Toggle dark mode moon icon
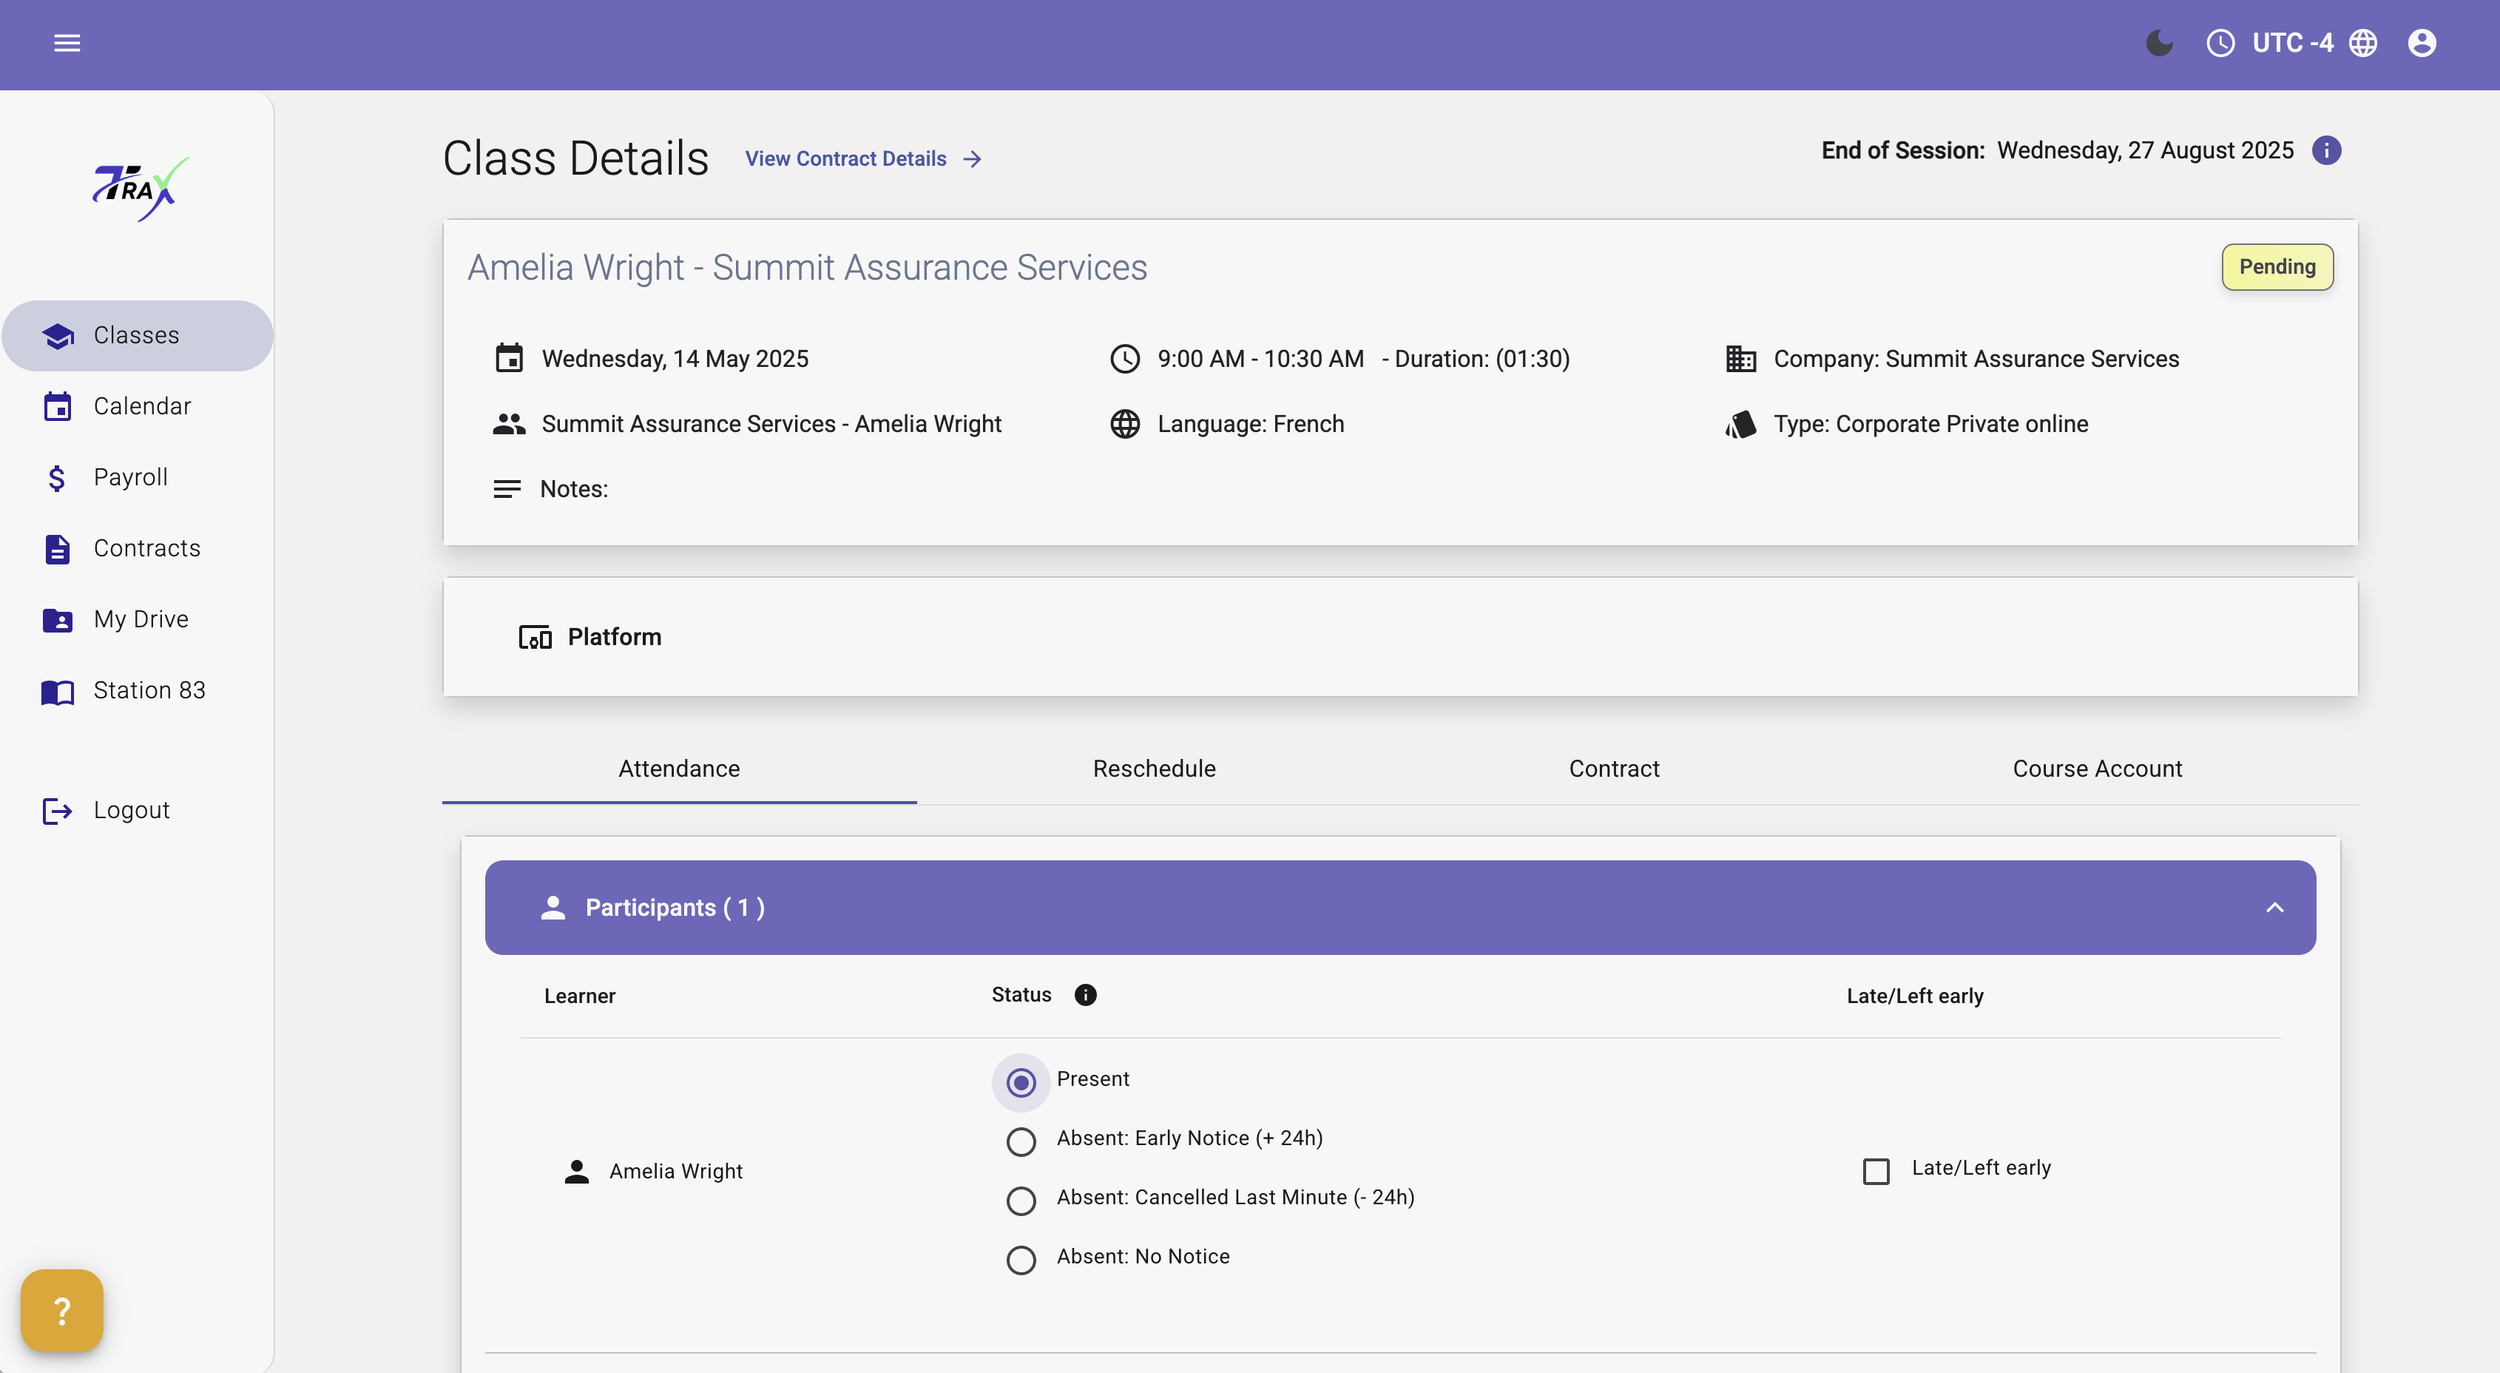Image resolution: width=2500 pixels, height=1373 pixels. coord(2159,43)
